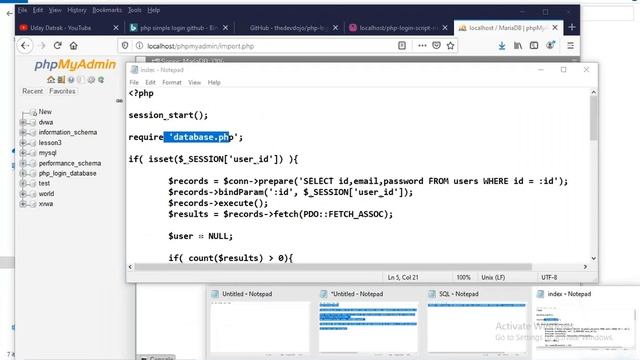Switch to localhost/php-login-script tab
Viewport: 640px width, 360px height.
click(x=398, y=28)
